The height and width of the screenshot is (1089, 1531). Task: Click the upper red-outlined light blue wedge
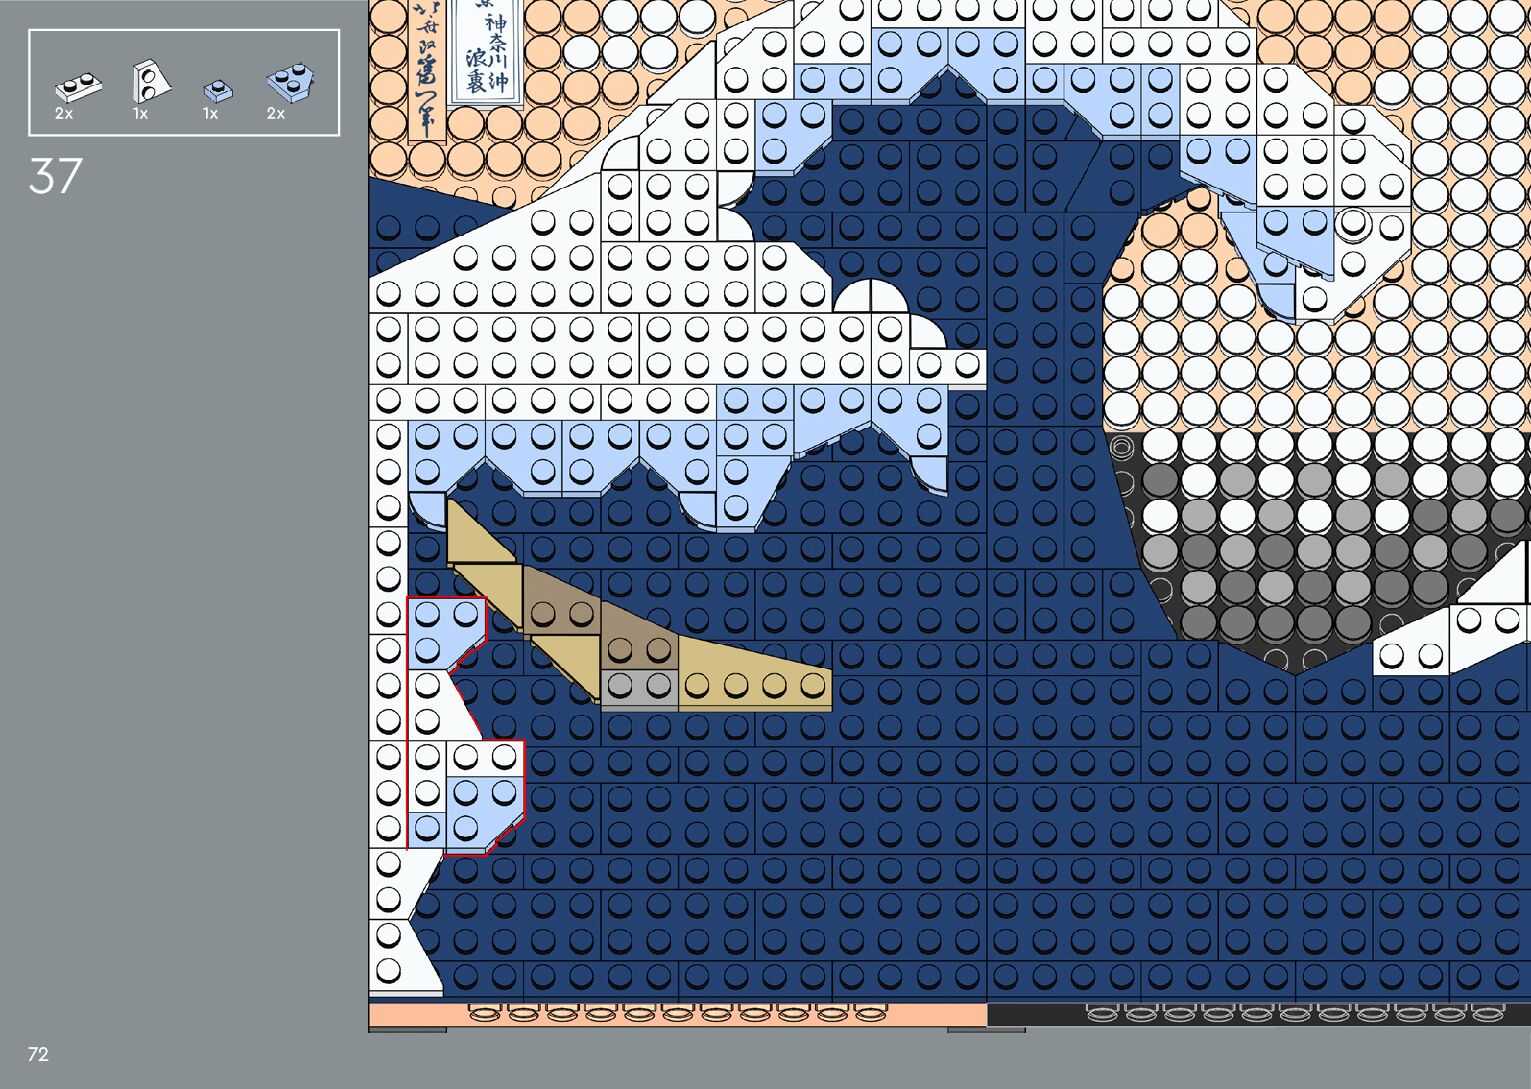pos(442,632)
